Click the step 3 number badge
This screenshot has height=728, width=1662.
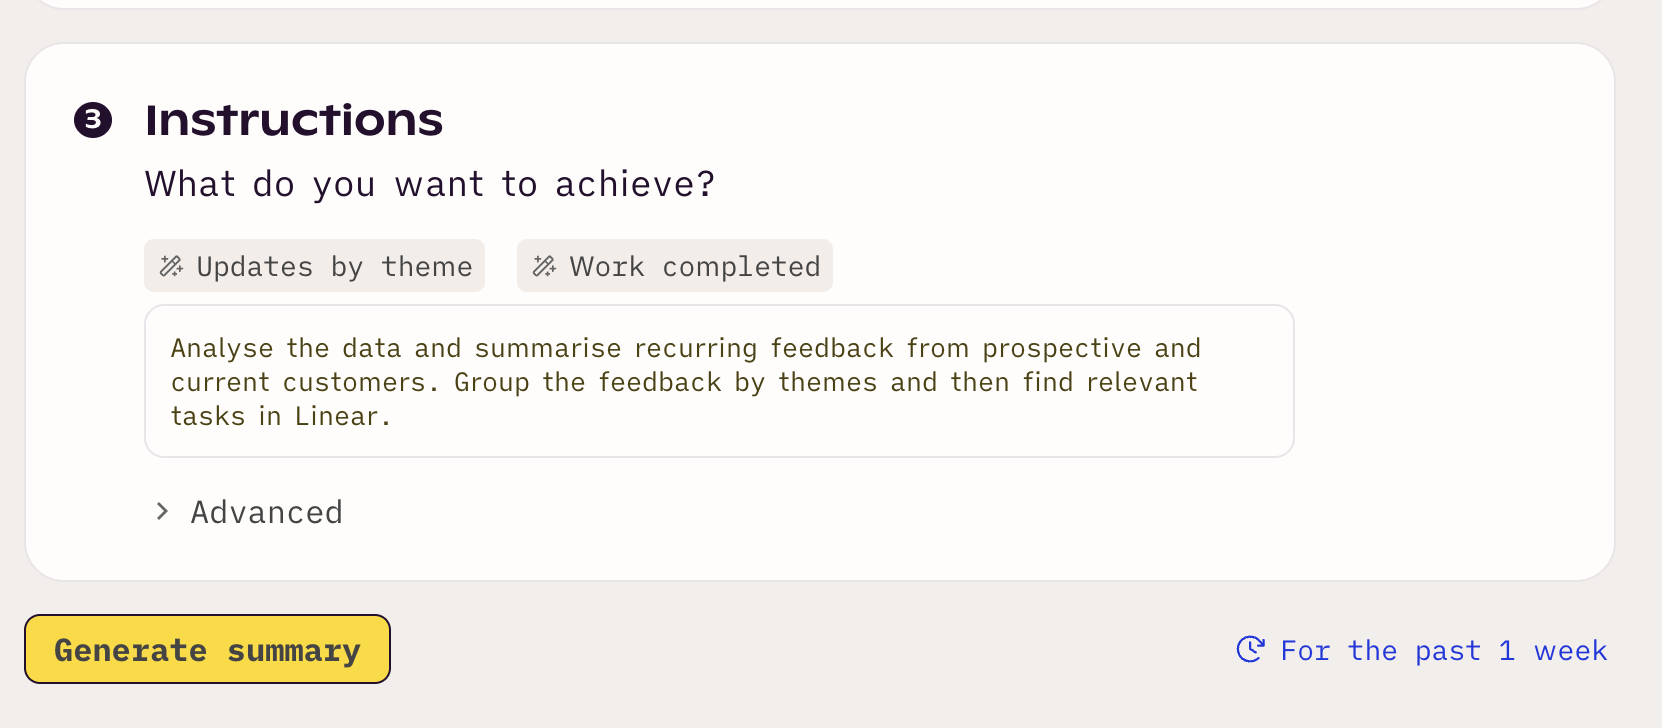click(x=93, y=120)
